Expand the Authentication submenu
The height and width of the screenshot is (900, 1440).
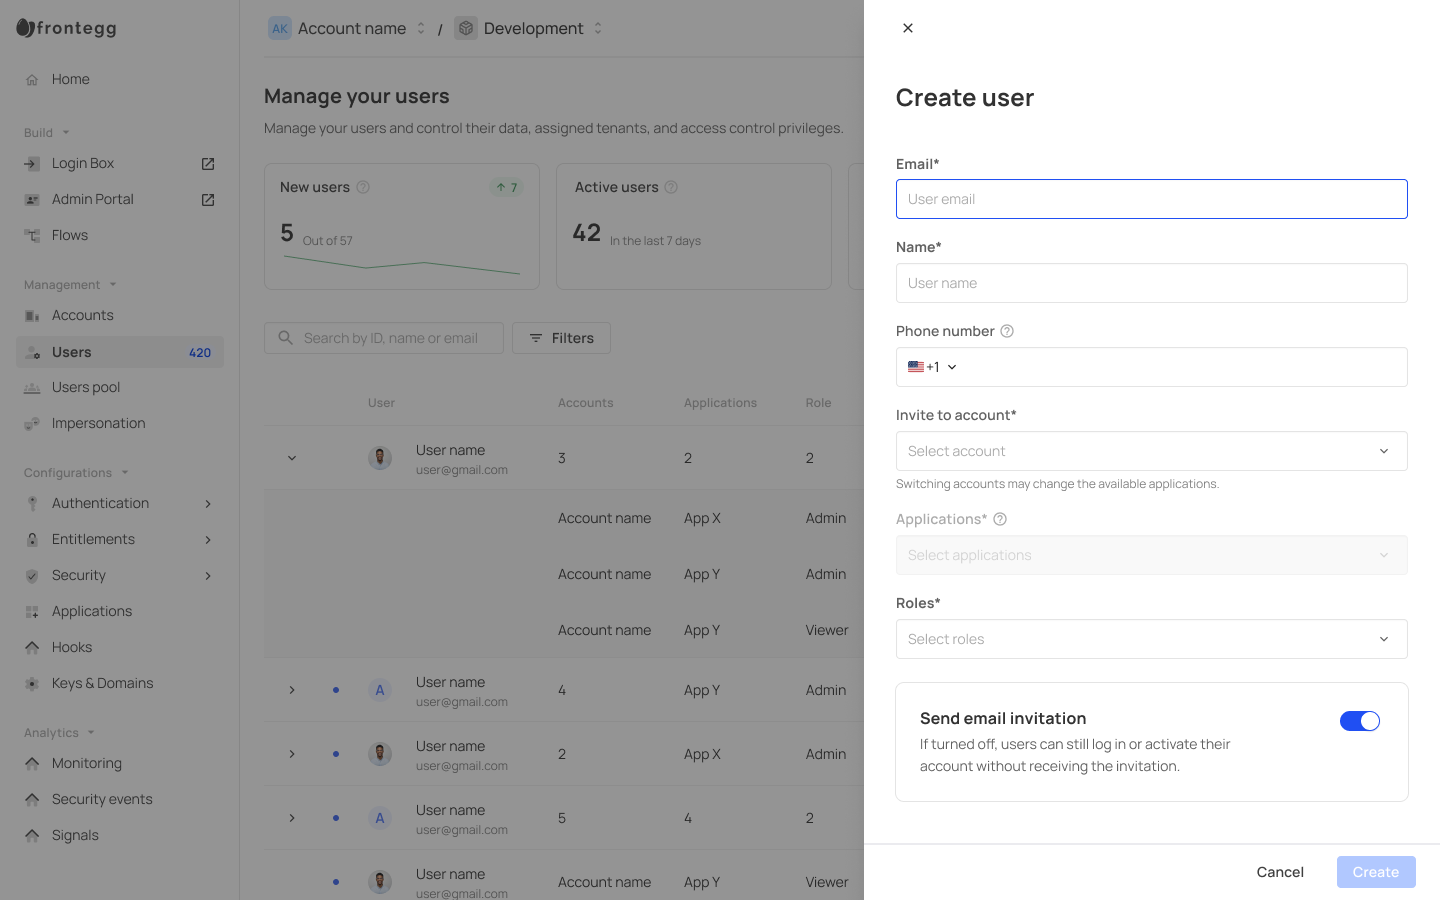[x=208, y=504]
